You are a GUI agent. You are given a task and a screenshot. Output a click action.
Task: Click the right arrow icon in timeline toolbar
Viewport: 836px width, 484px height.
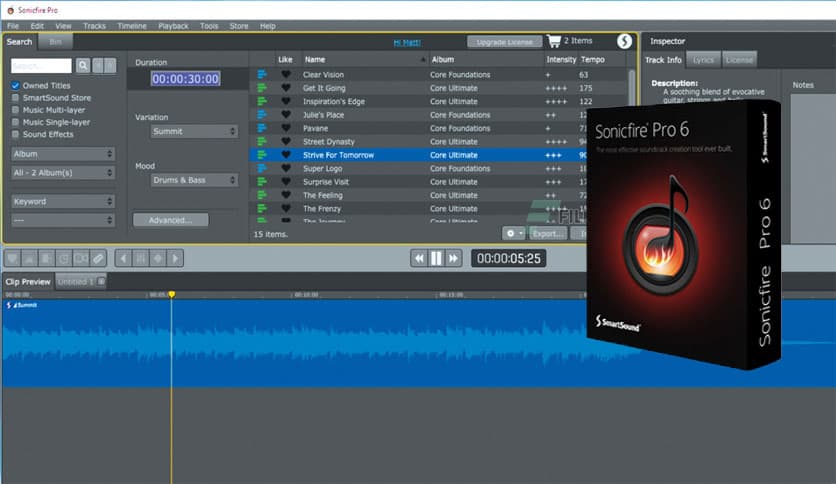coord(175,259)
